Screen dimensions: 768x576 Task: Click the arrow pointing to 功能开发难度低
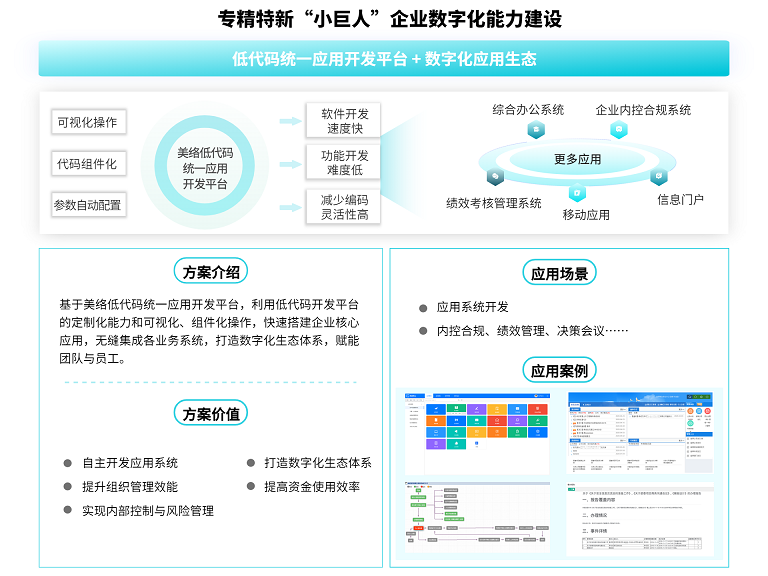tap(290, 163)
